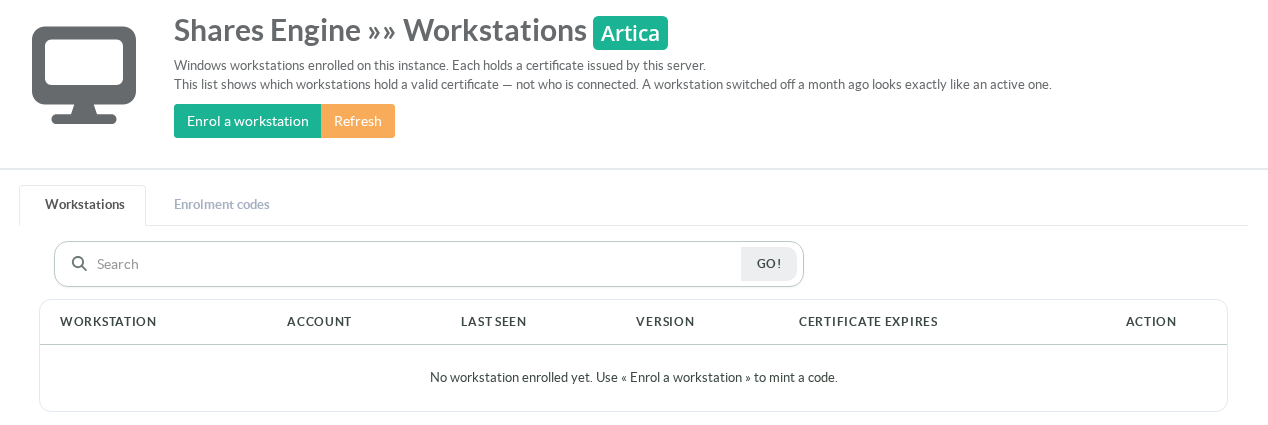
Task: Click the large workstation monitor icon
Action: pyautogui.click(x=84, y=75)
